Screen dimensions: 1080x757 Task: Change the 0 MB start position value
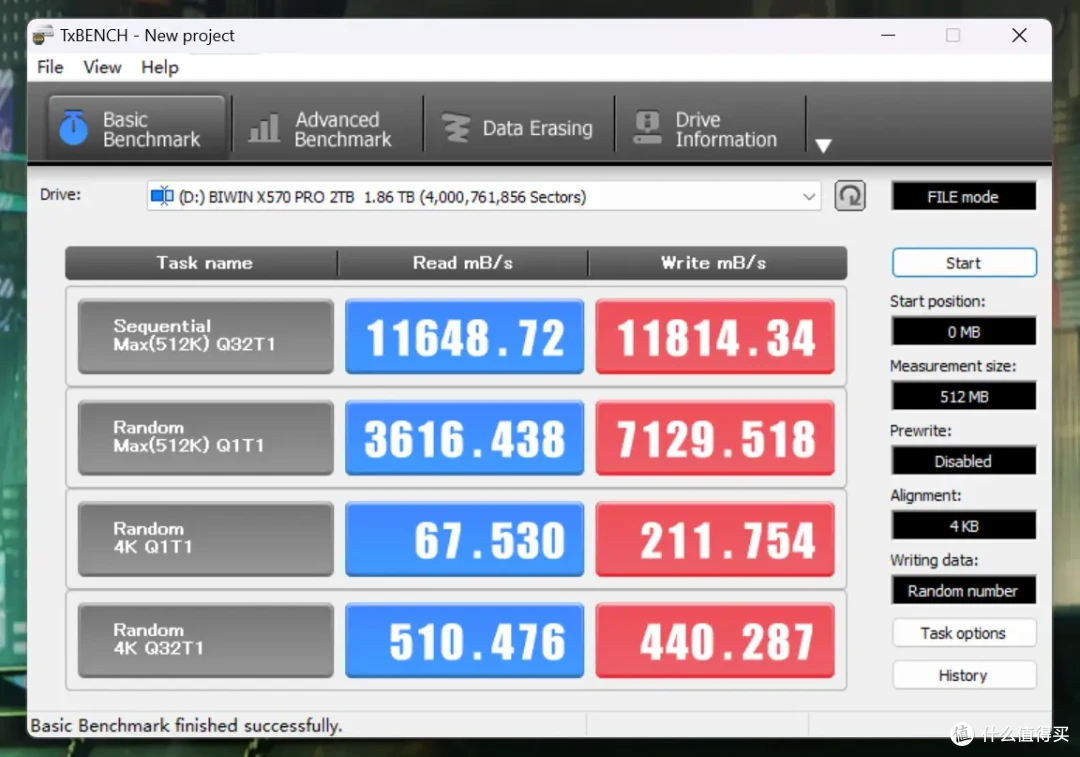tap(964, 332)
